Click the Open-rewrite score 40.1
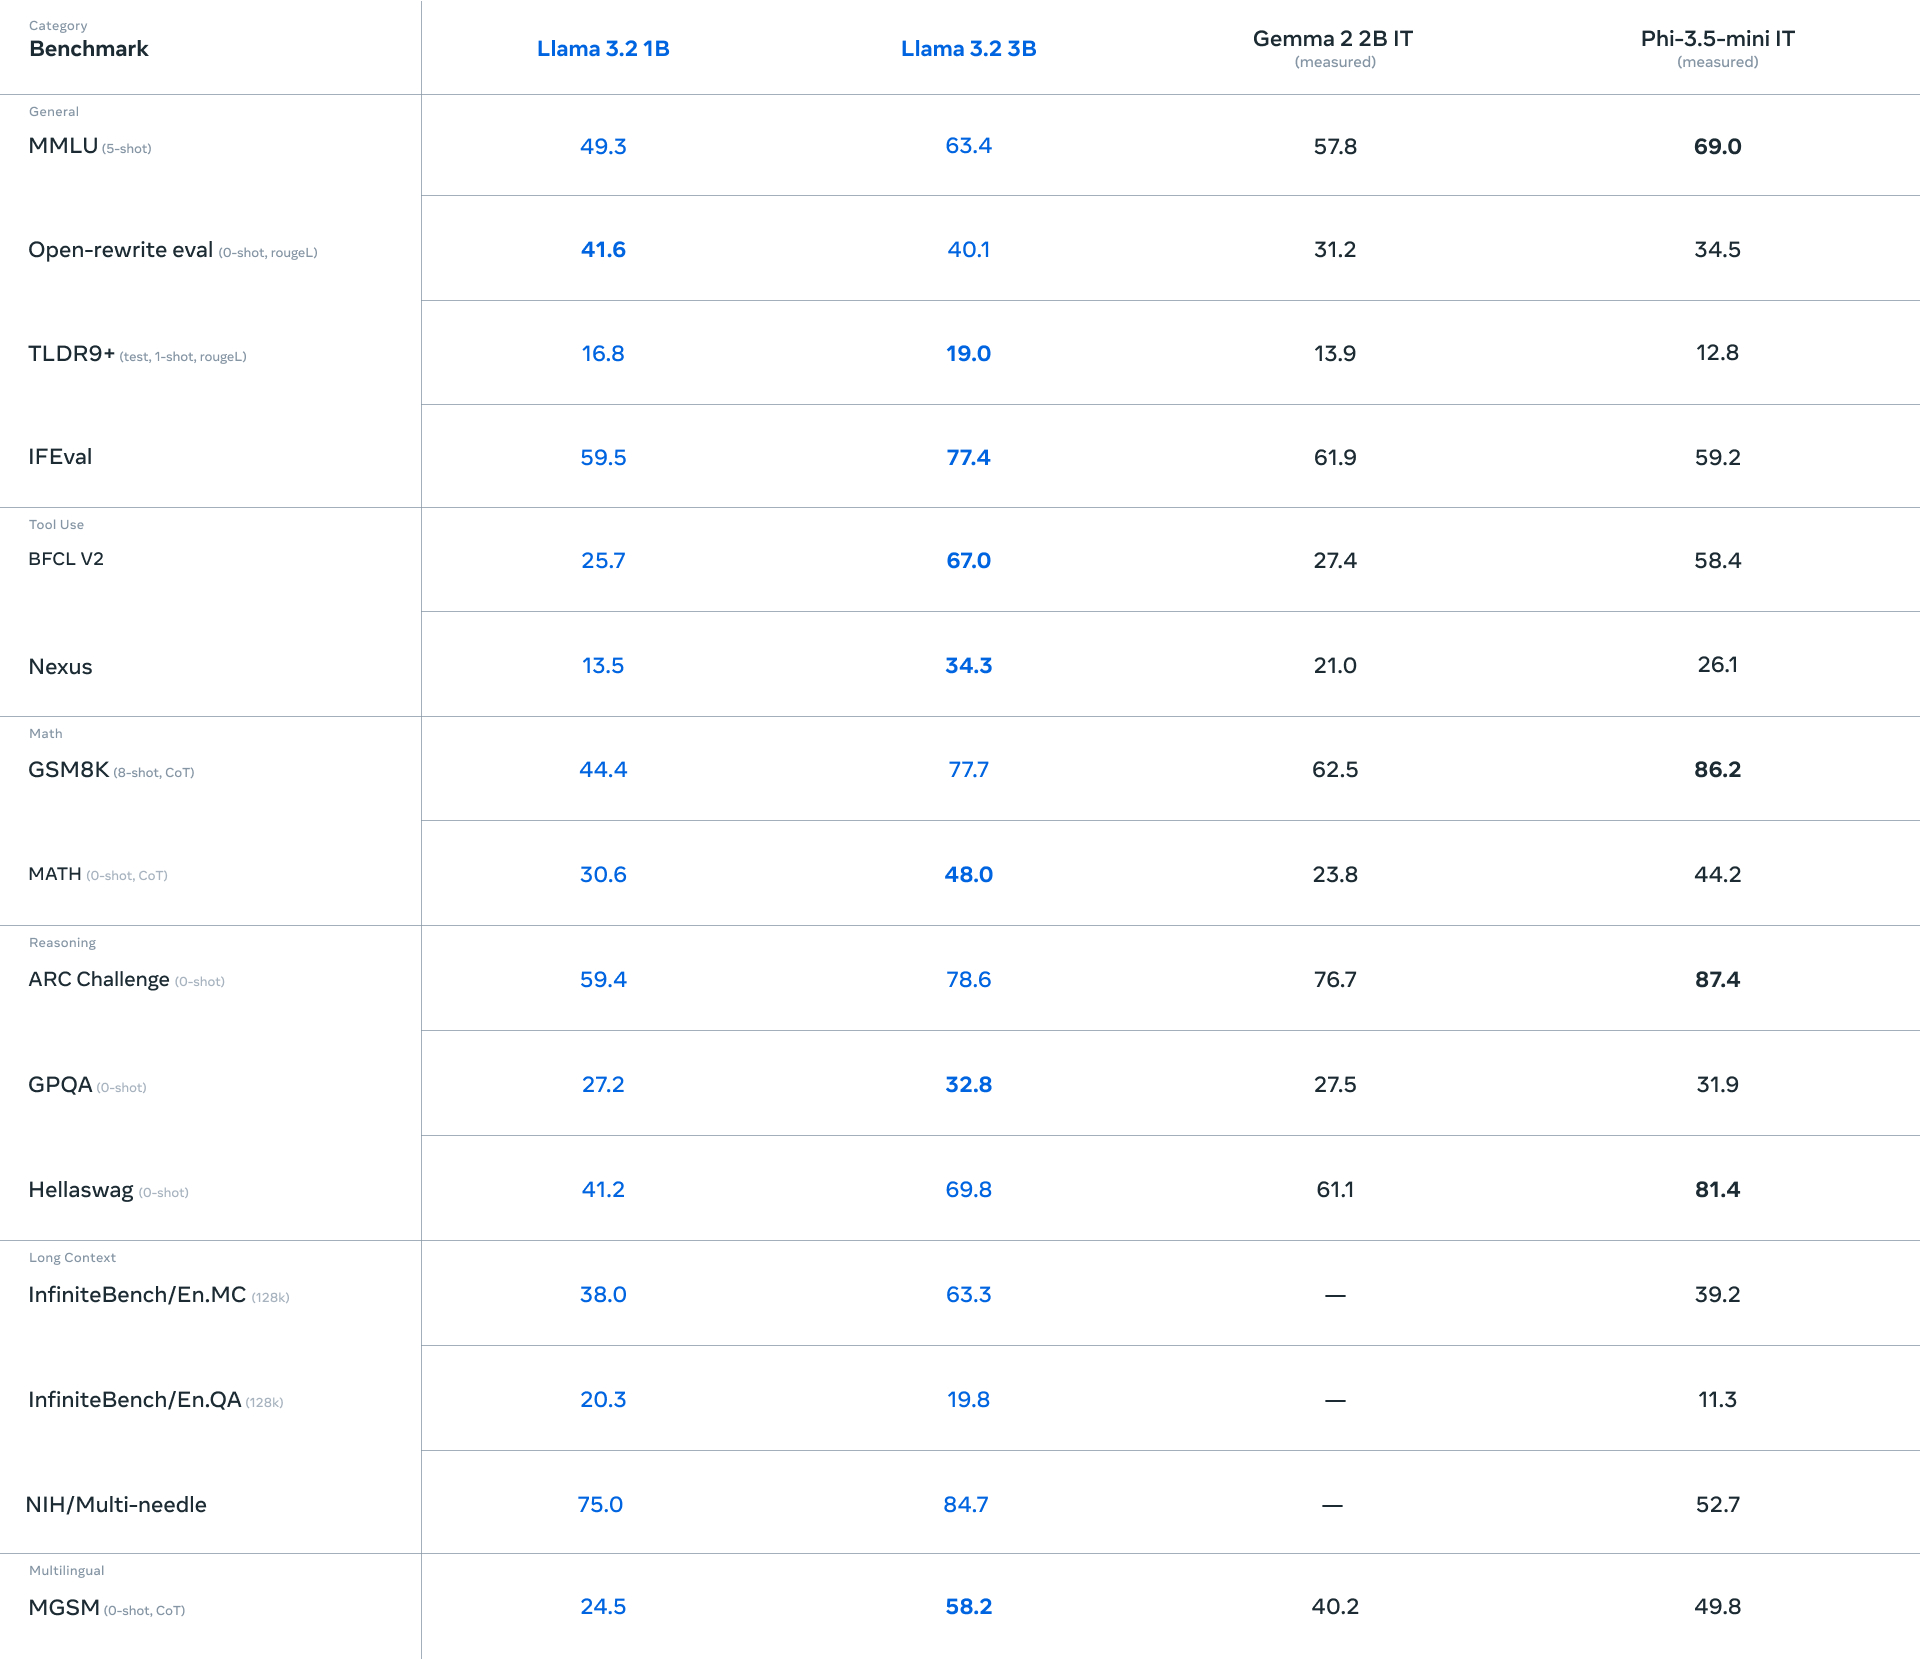The image size is (1920, 1659). click(968, 250)
